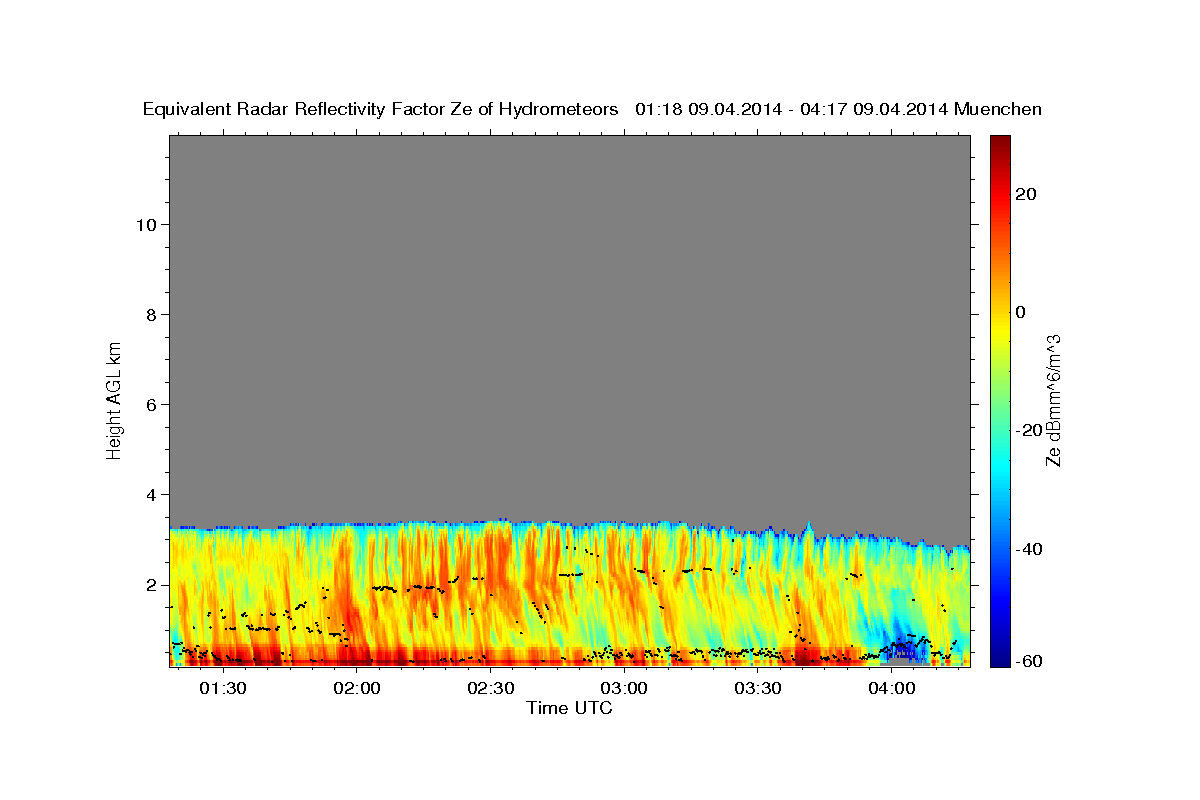Screen dimensions: 1200x800
Task: Click the 04:00 time tick label
Action: pyautogui.click(x=891, y=688)
